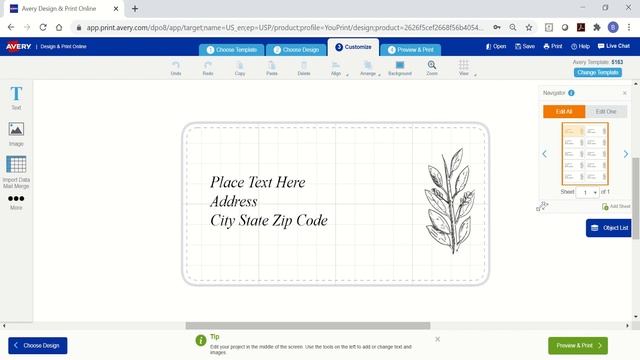This screenshot has height=360, width=640.
Task: Click the Paste toolbar icon
Action: pos(272,68)
